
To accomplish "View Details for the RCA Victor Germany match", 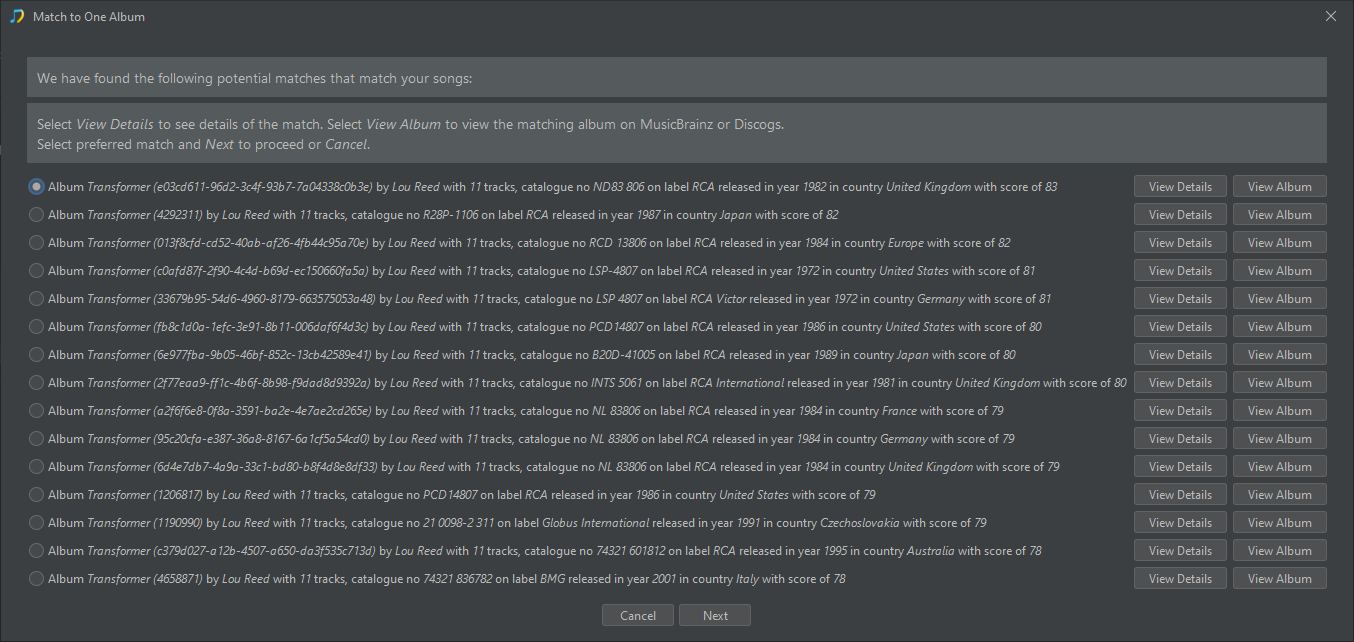I will click(x=1180, y=299).
